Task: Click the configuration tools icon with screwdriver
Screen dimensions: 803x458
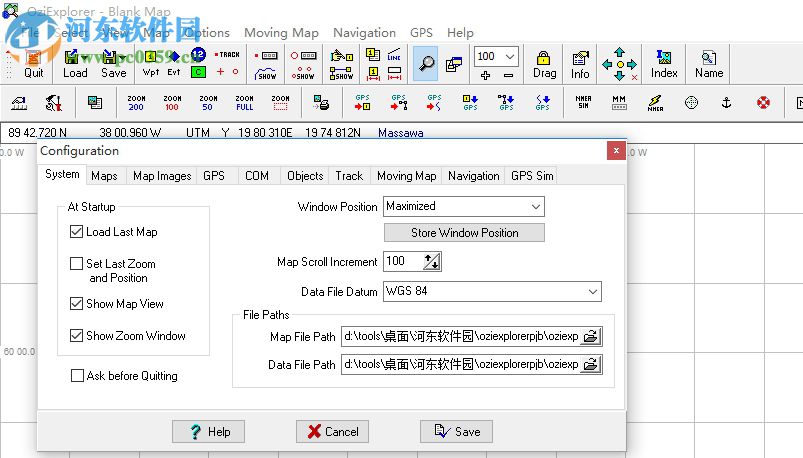Action: [54, 103]
